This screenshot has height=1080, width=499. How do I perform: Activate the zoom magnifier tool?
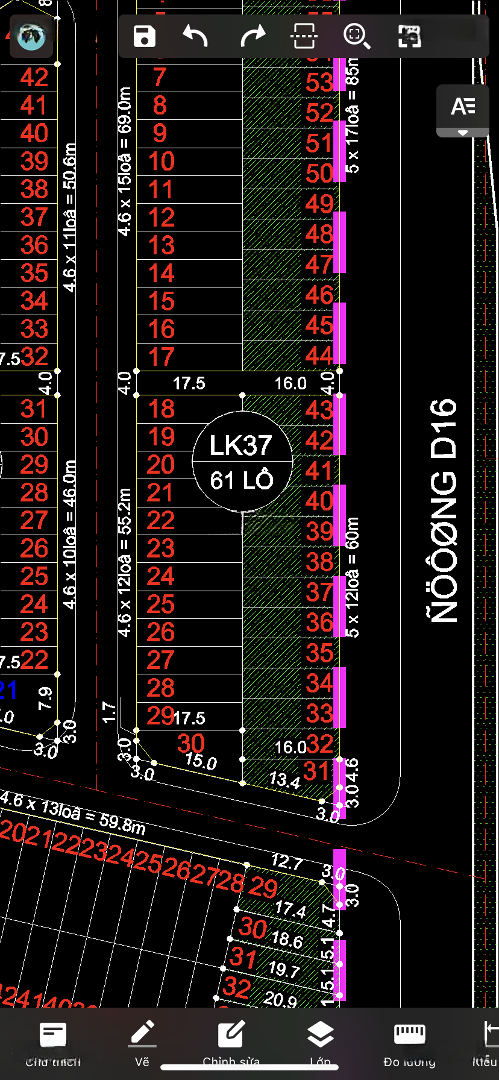pos(357,36)
